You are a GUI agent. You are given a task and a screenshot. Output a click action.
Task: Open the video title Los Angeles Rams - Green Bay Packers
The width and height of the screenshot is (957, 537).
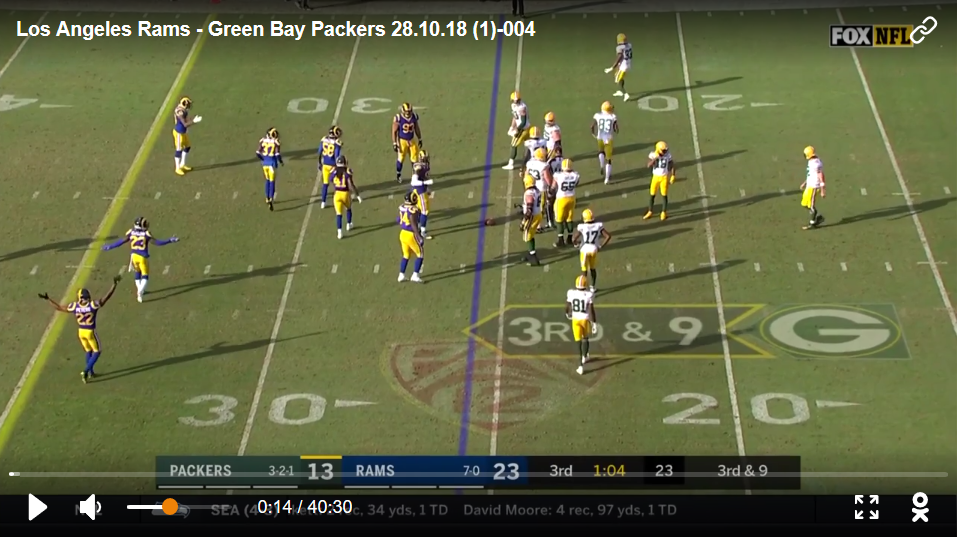coord(275,29)
